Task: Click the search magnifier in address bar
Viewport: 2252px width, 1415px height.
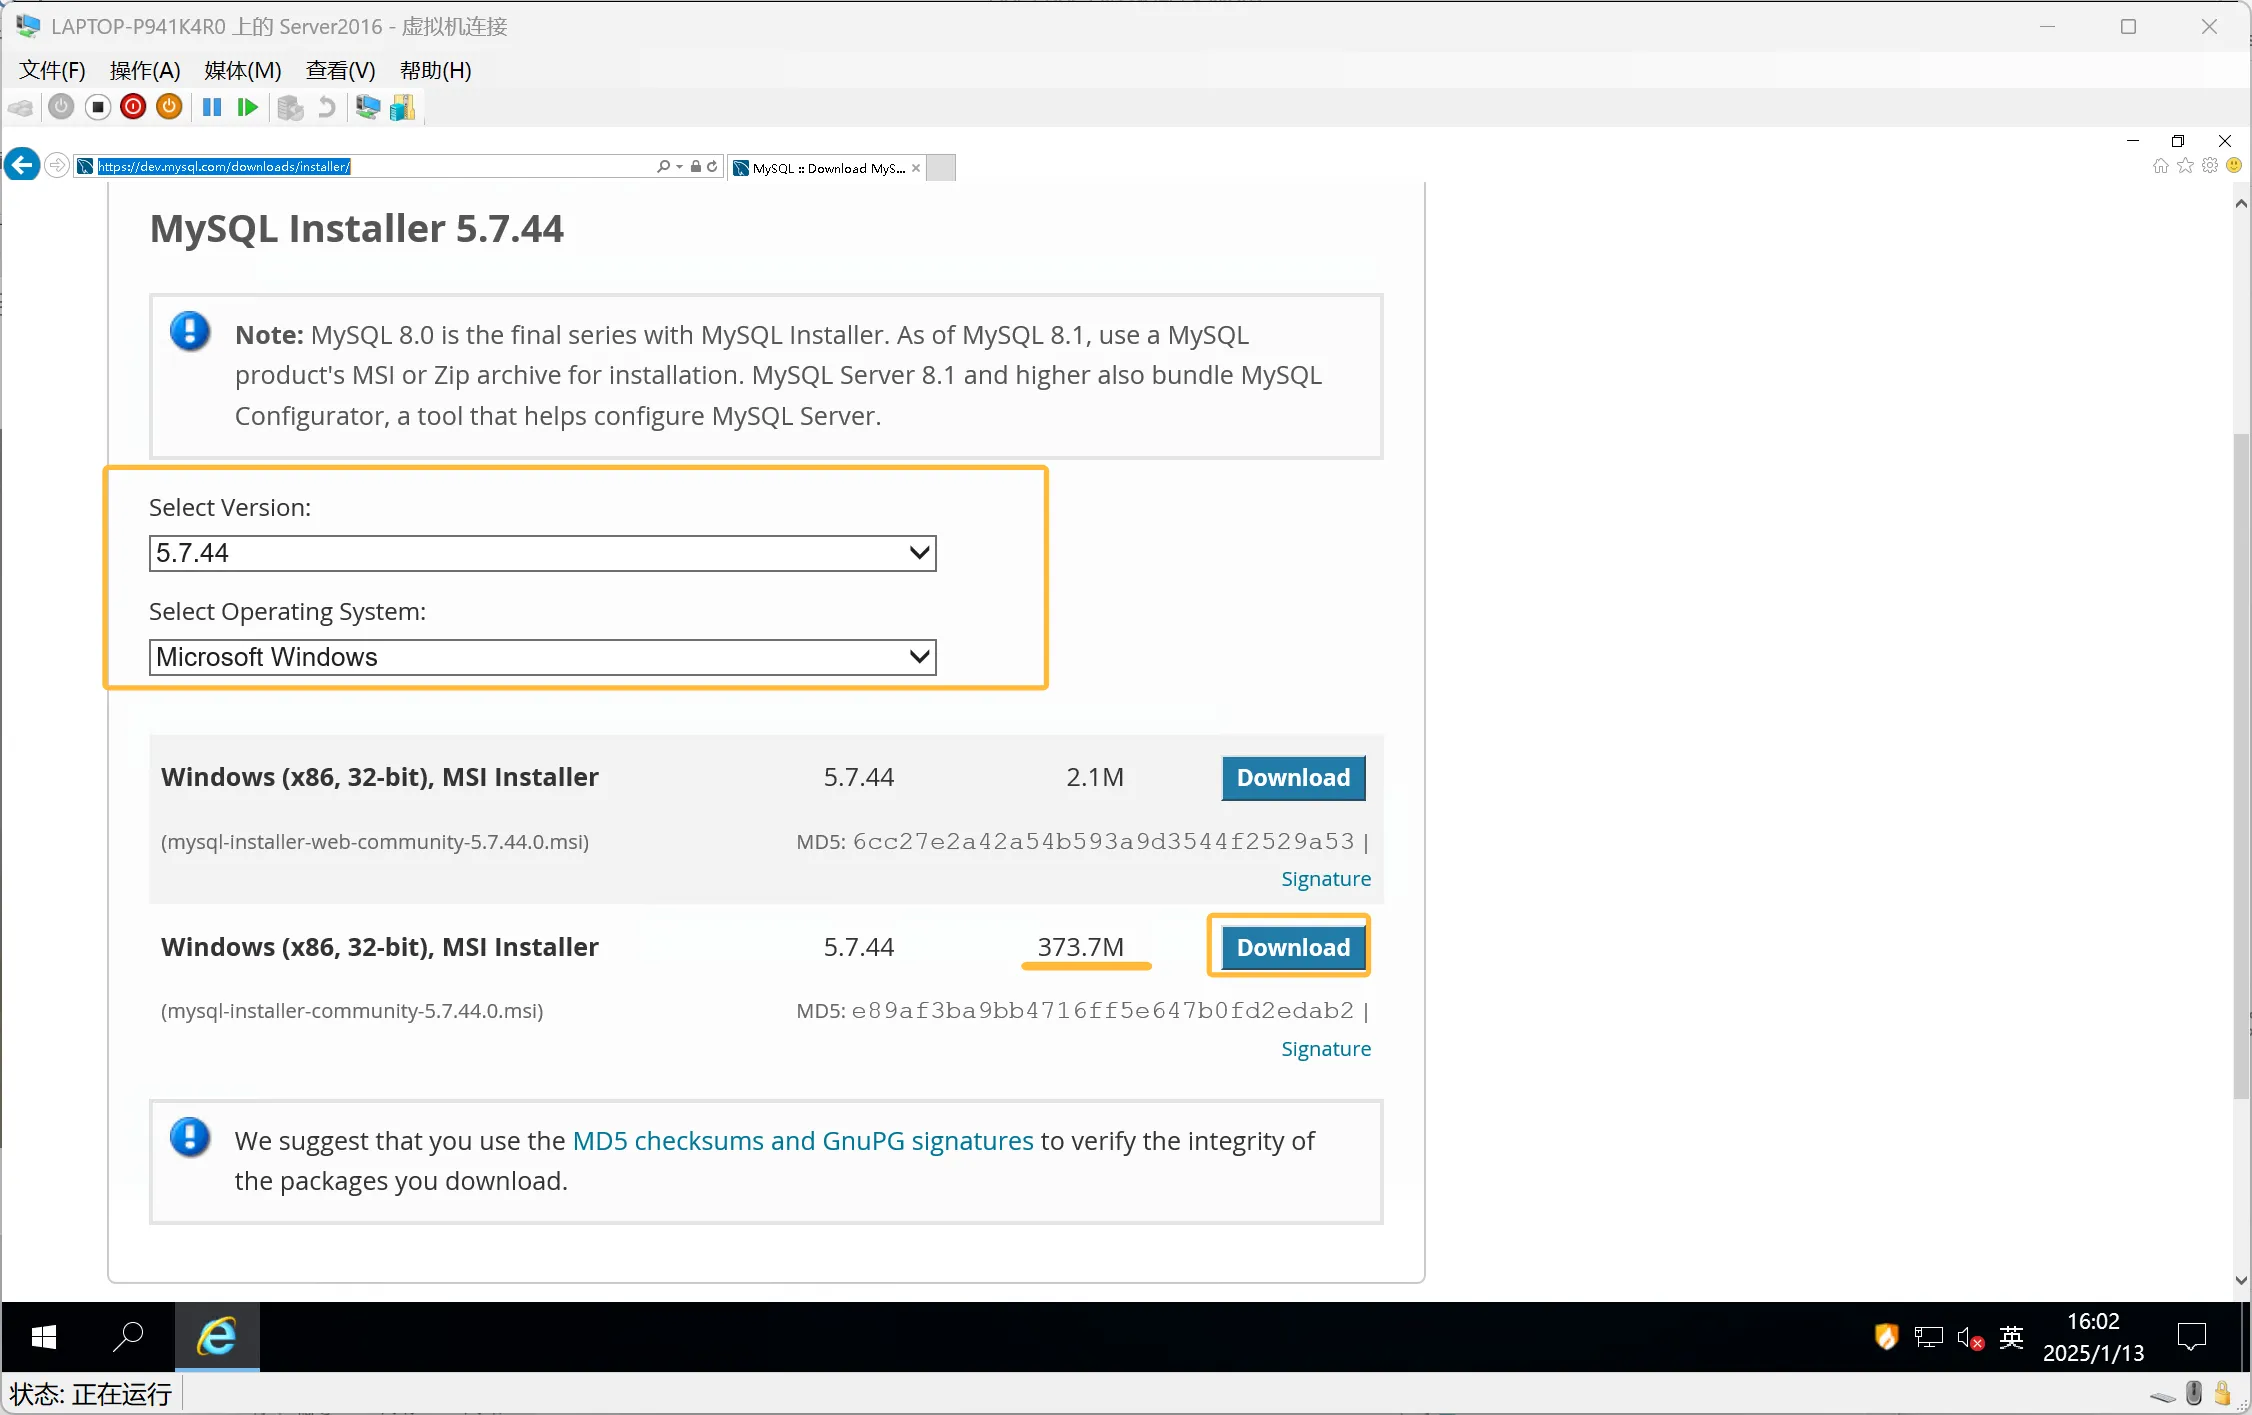Action: (664, 167)
